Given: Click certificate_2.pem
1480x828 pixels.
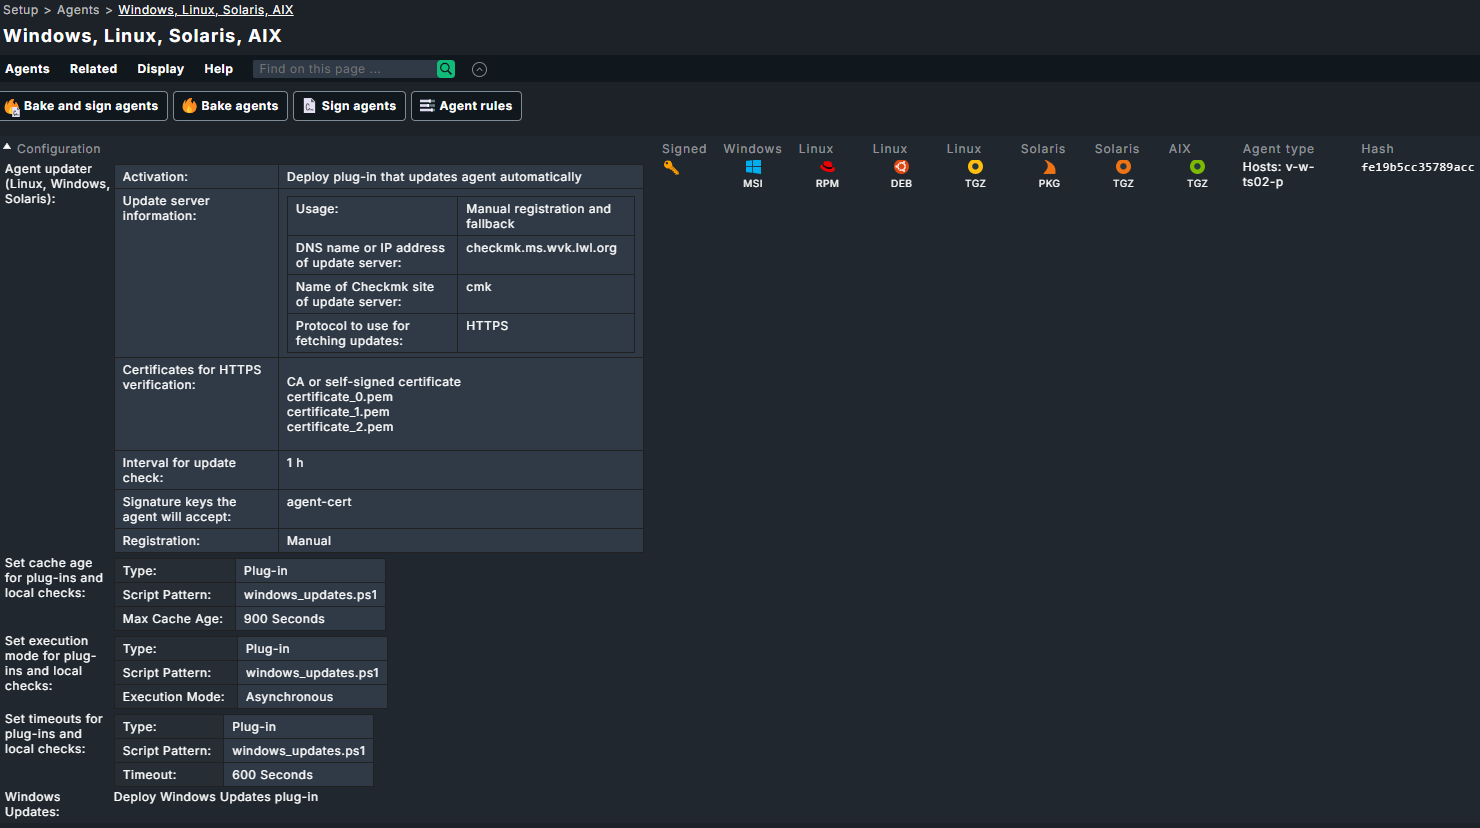Looking at the screenshot, I should [x=340, y=427].
